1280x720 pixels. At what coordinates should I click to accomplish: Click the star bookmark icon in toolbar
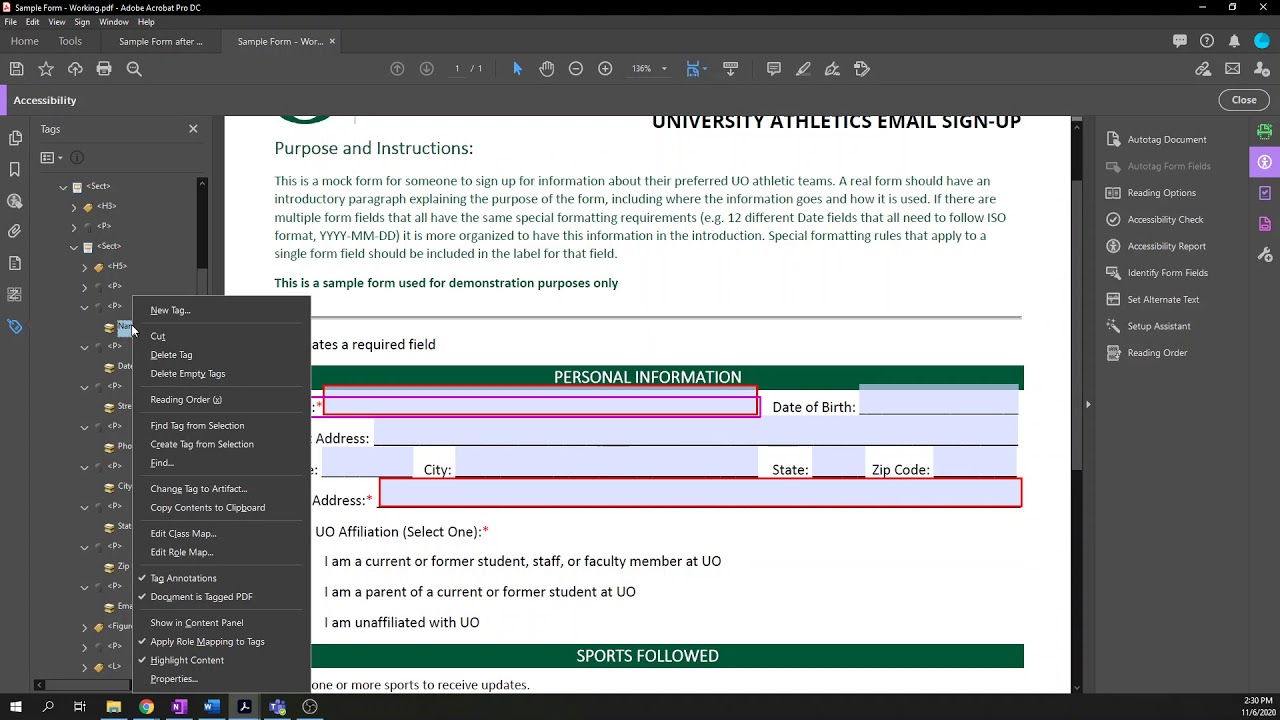pos(46,69)
